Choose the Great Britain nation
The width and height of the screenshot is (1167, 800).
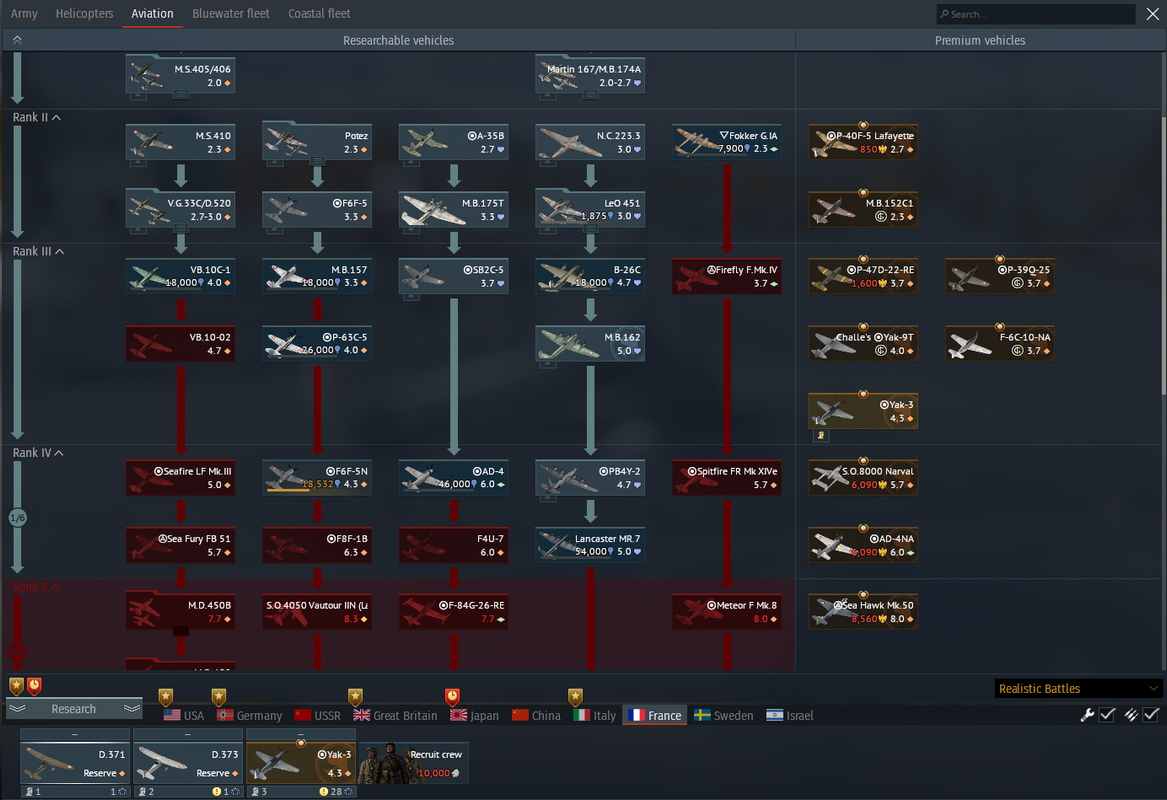tap(395, 715)
